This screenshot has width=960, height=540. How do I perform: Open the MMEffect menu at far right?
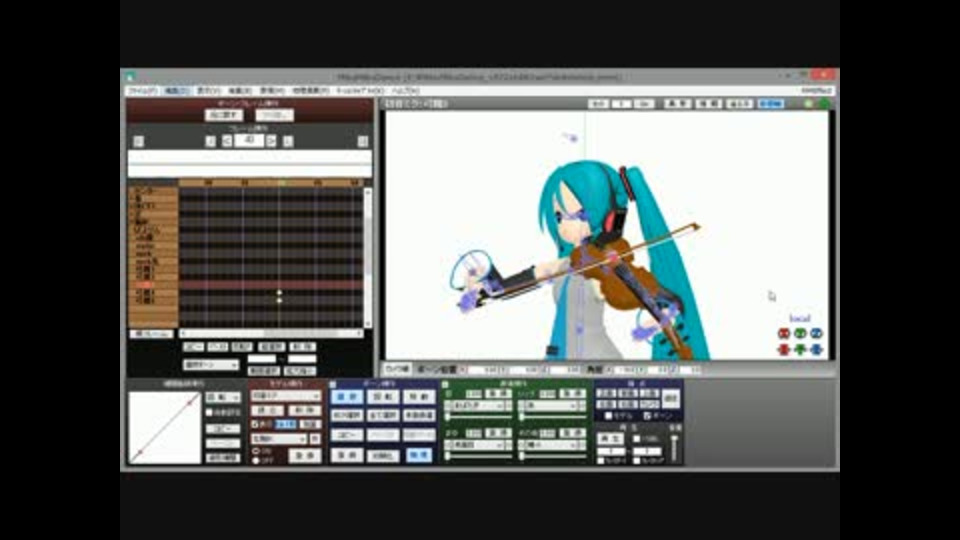[x=817, y=91]
